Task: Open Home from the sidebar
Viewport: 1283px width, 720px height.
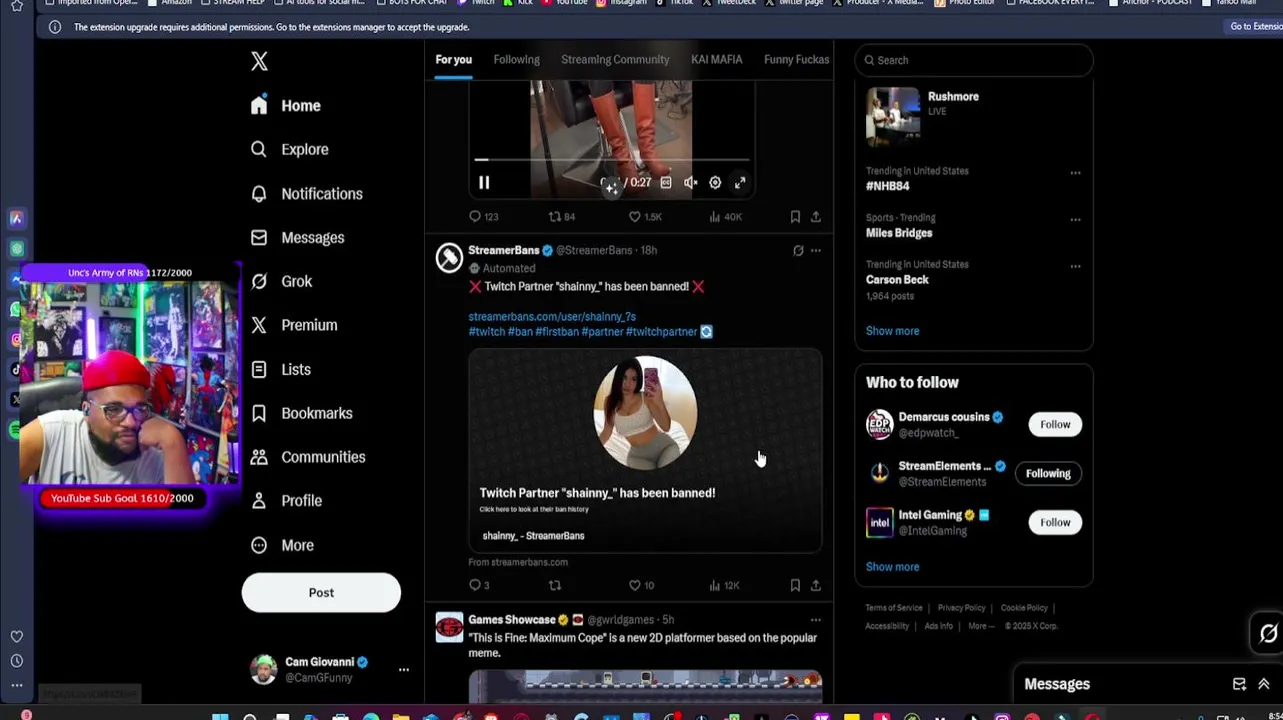Action: coord(286,105)
